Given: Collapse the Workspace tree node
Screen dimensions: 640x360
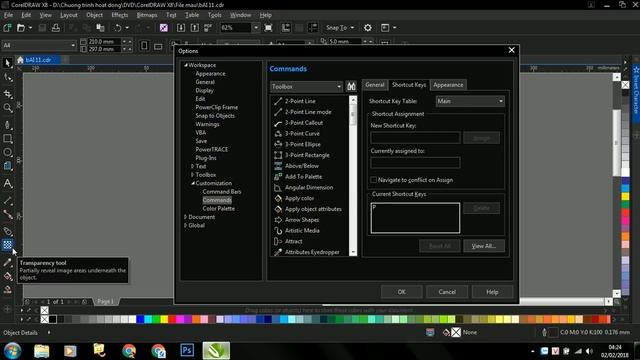Looking at the screenshot, I should click(186, 65).
